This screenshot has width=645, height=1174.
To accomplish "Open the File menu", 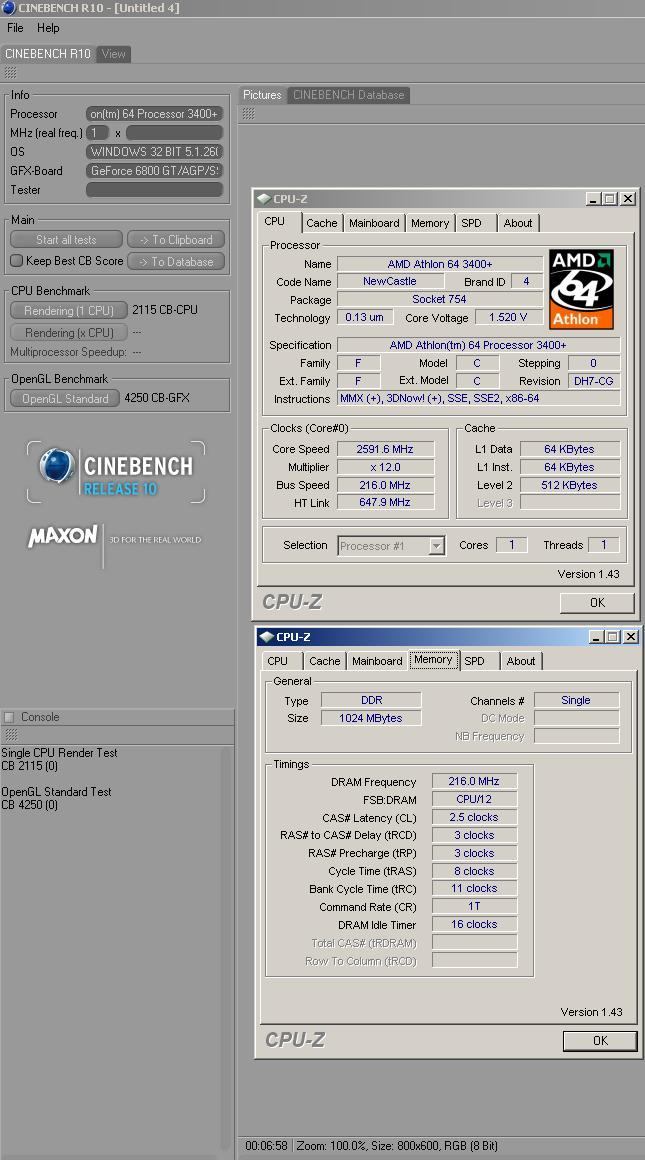I will point(15,28).
